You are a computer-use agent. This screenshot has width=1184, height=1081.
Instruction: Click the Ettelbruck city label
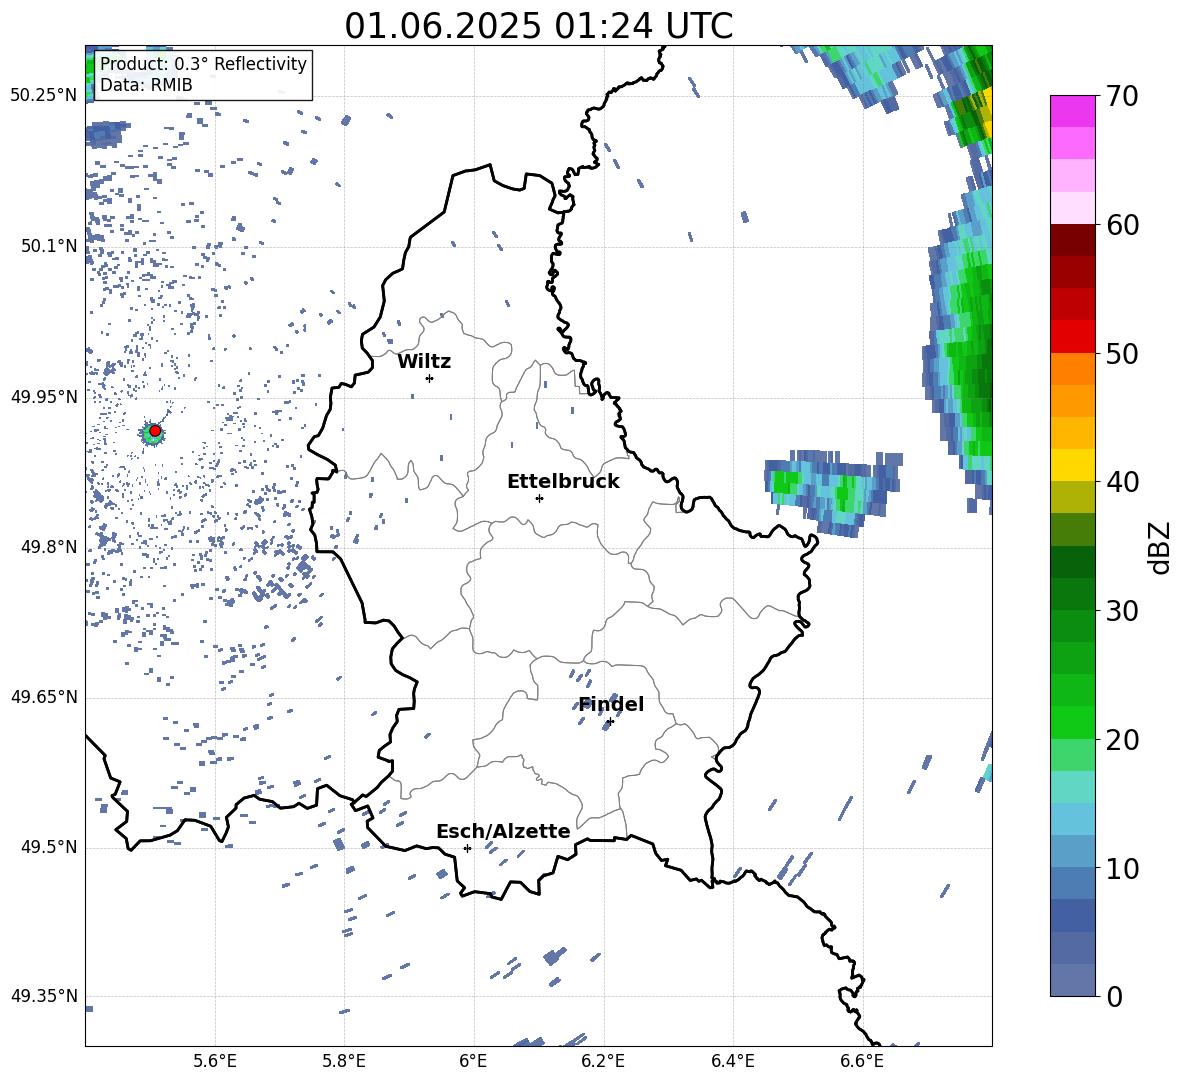563,482
